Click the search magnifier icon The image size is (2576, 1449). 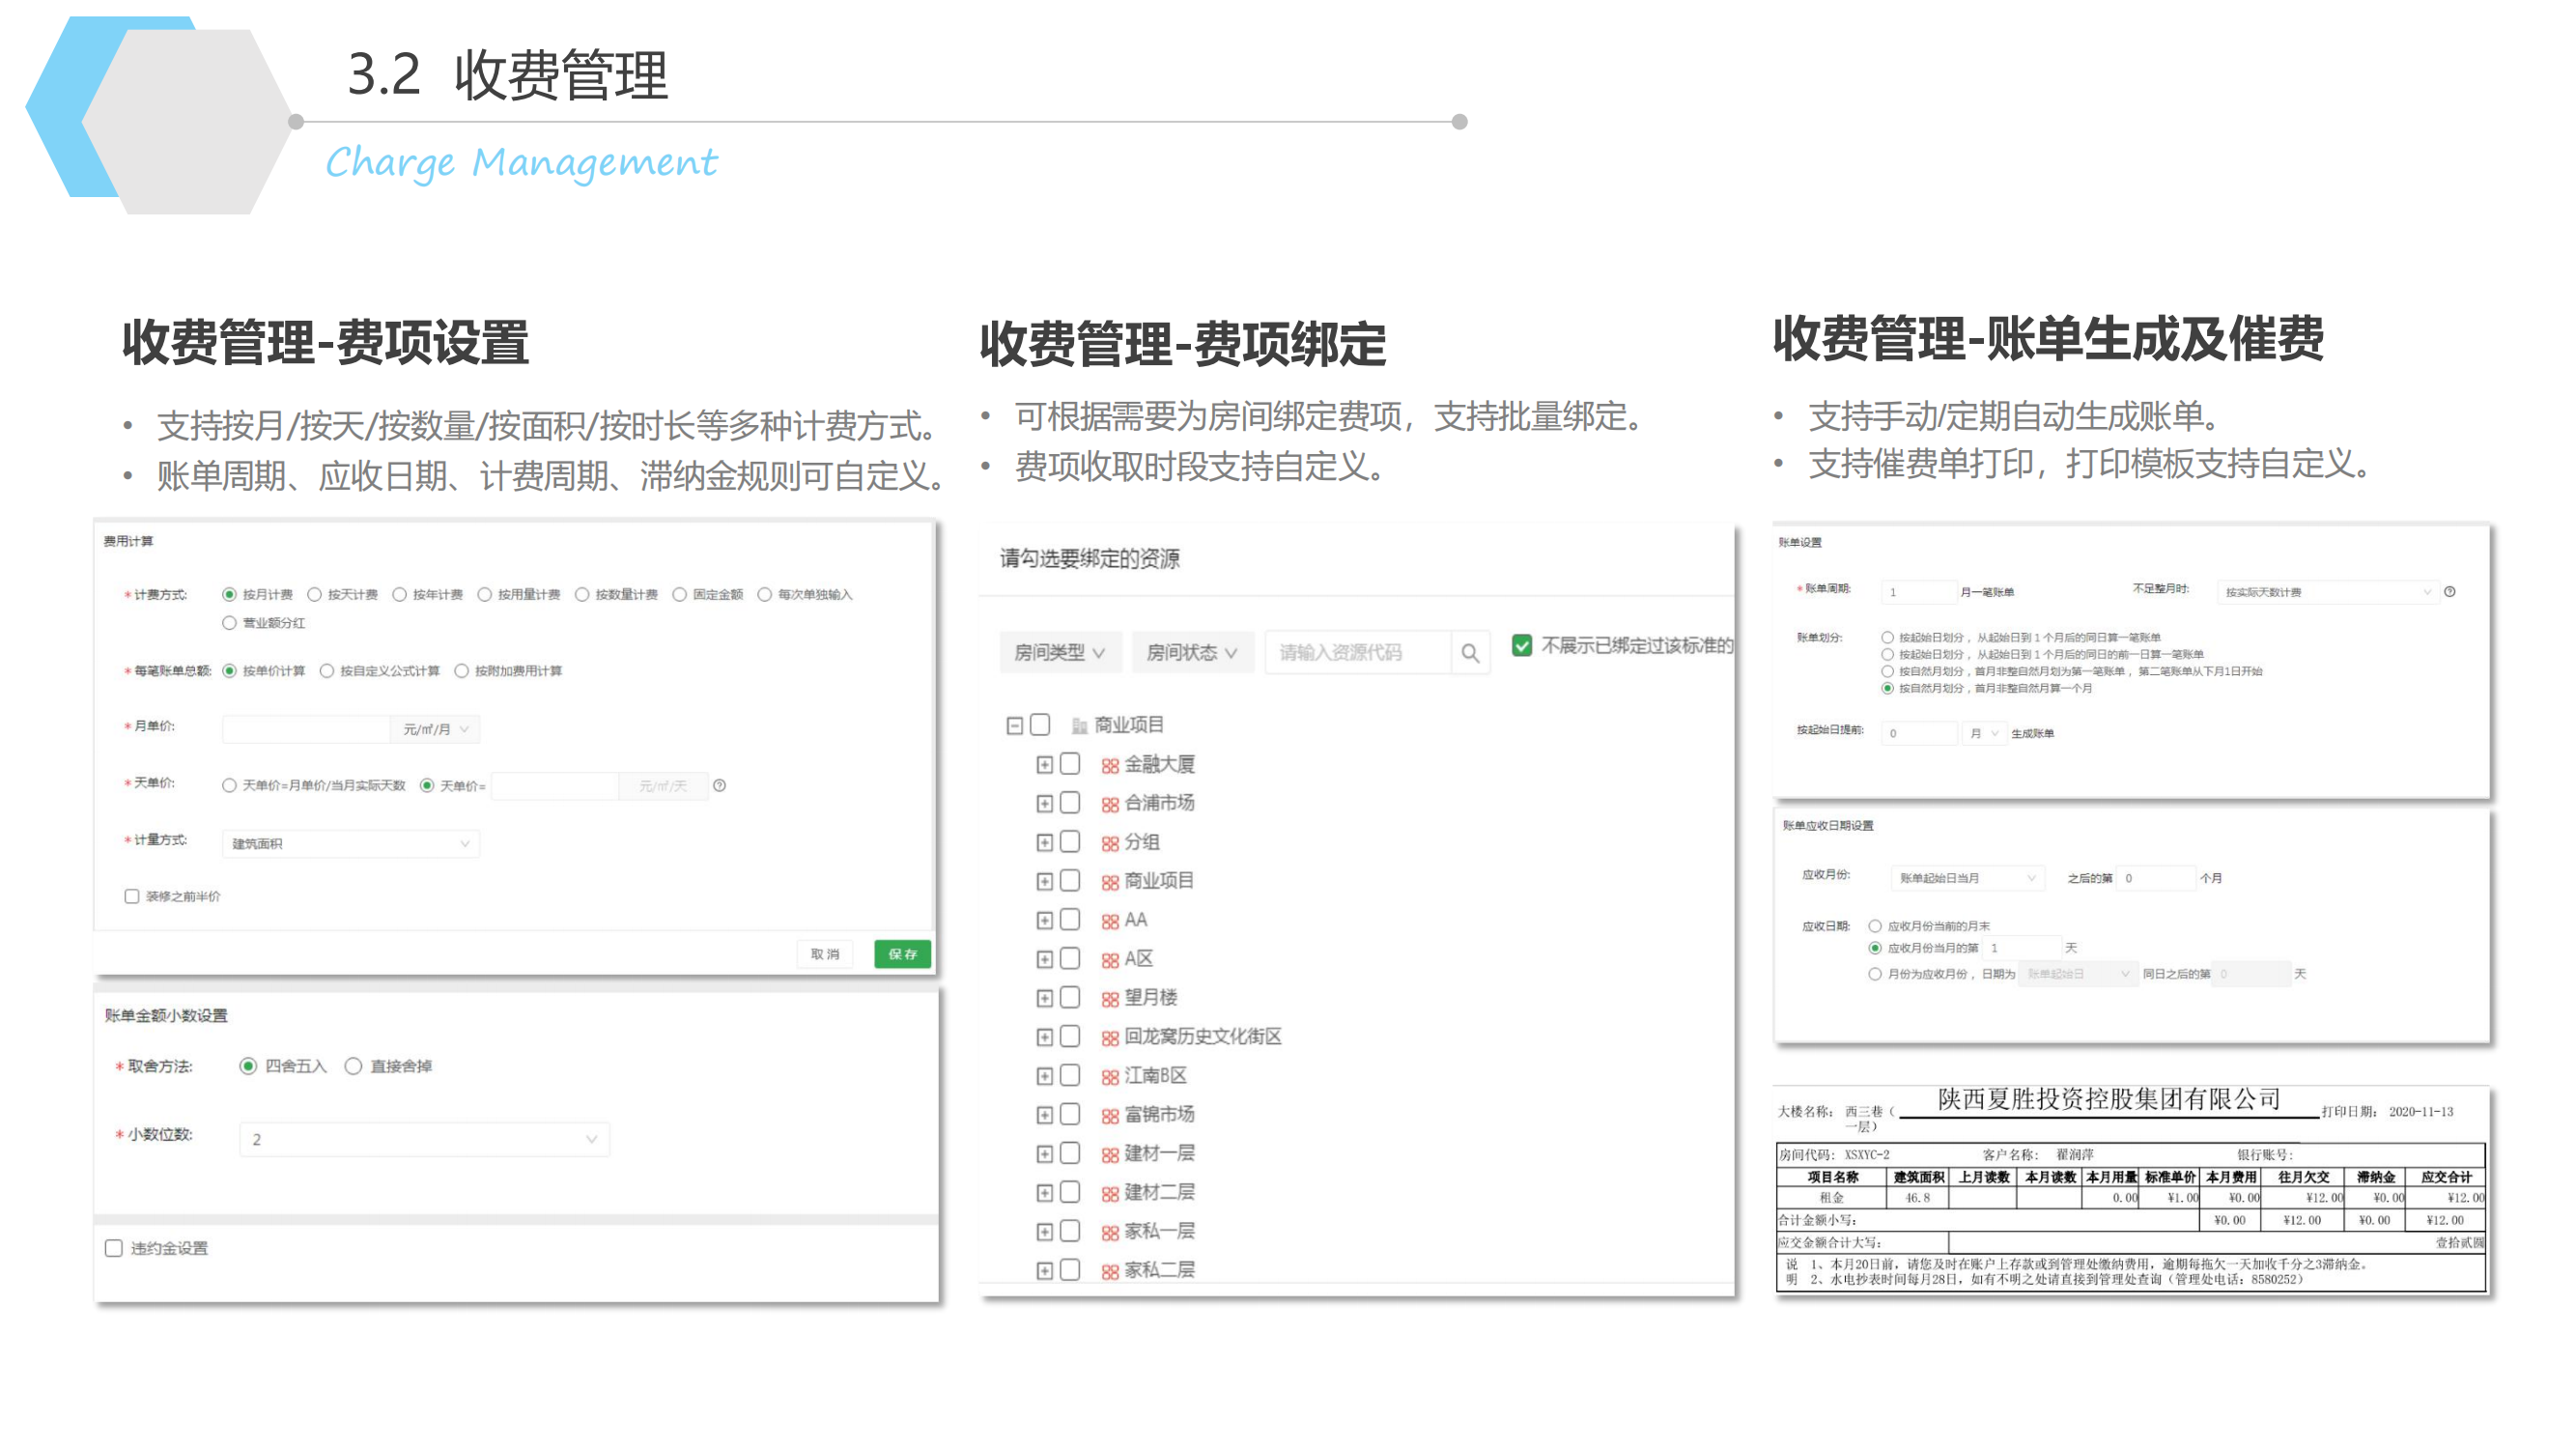pyautogui.click(x=1470, y=653)
